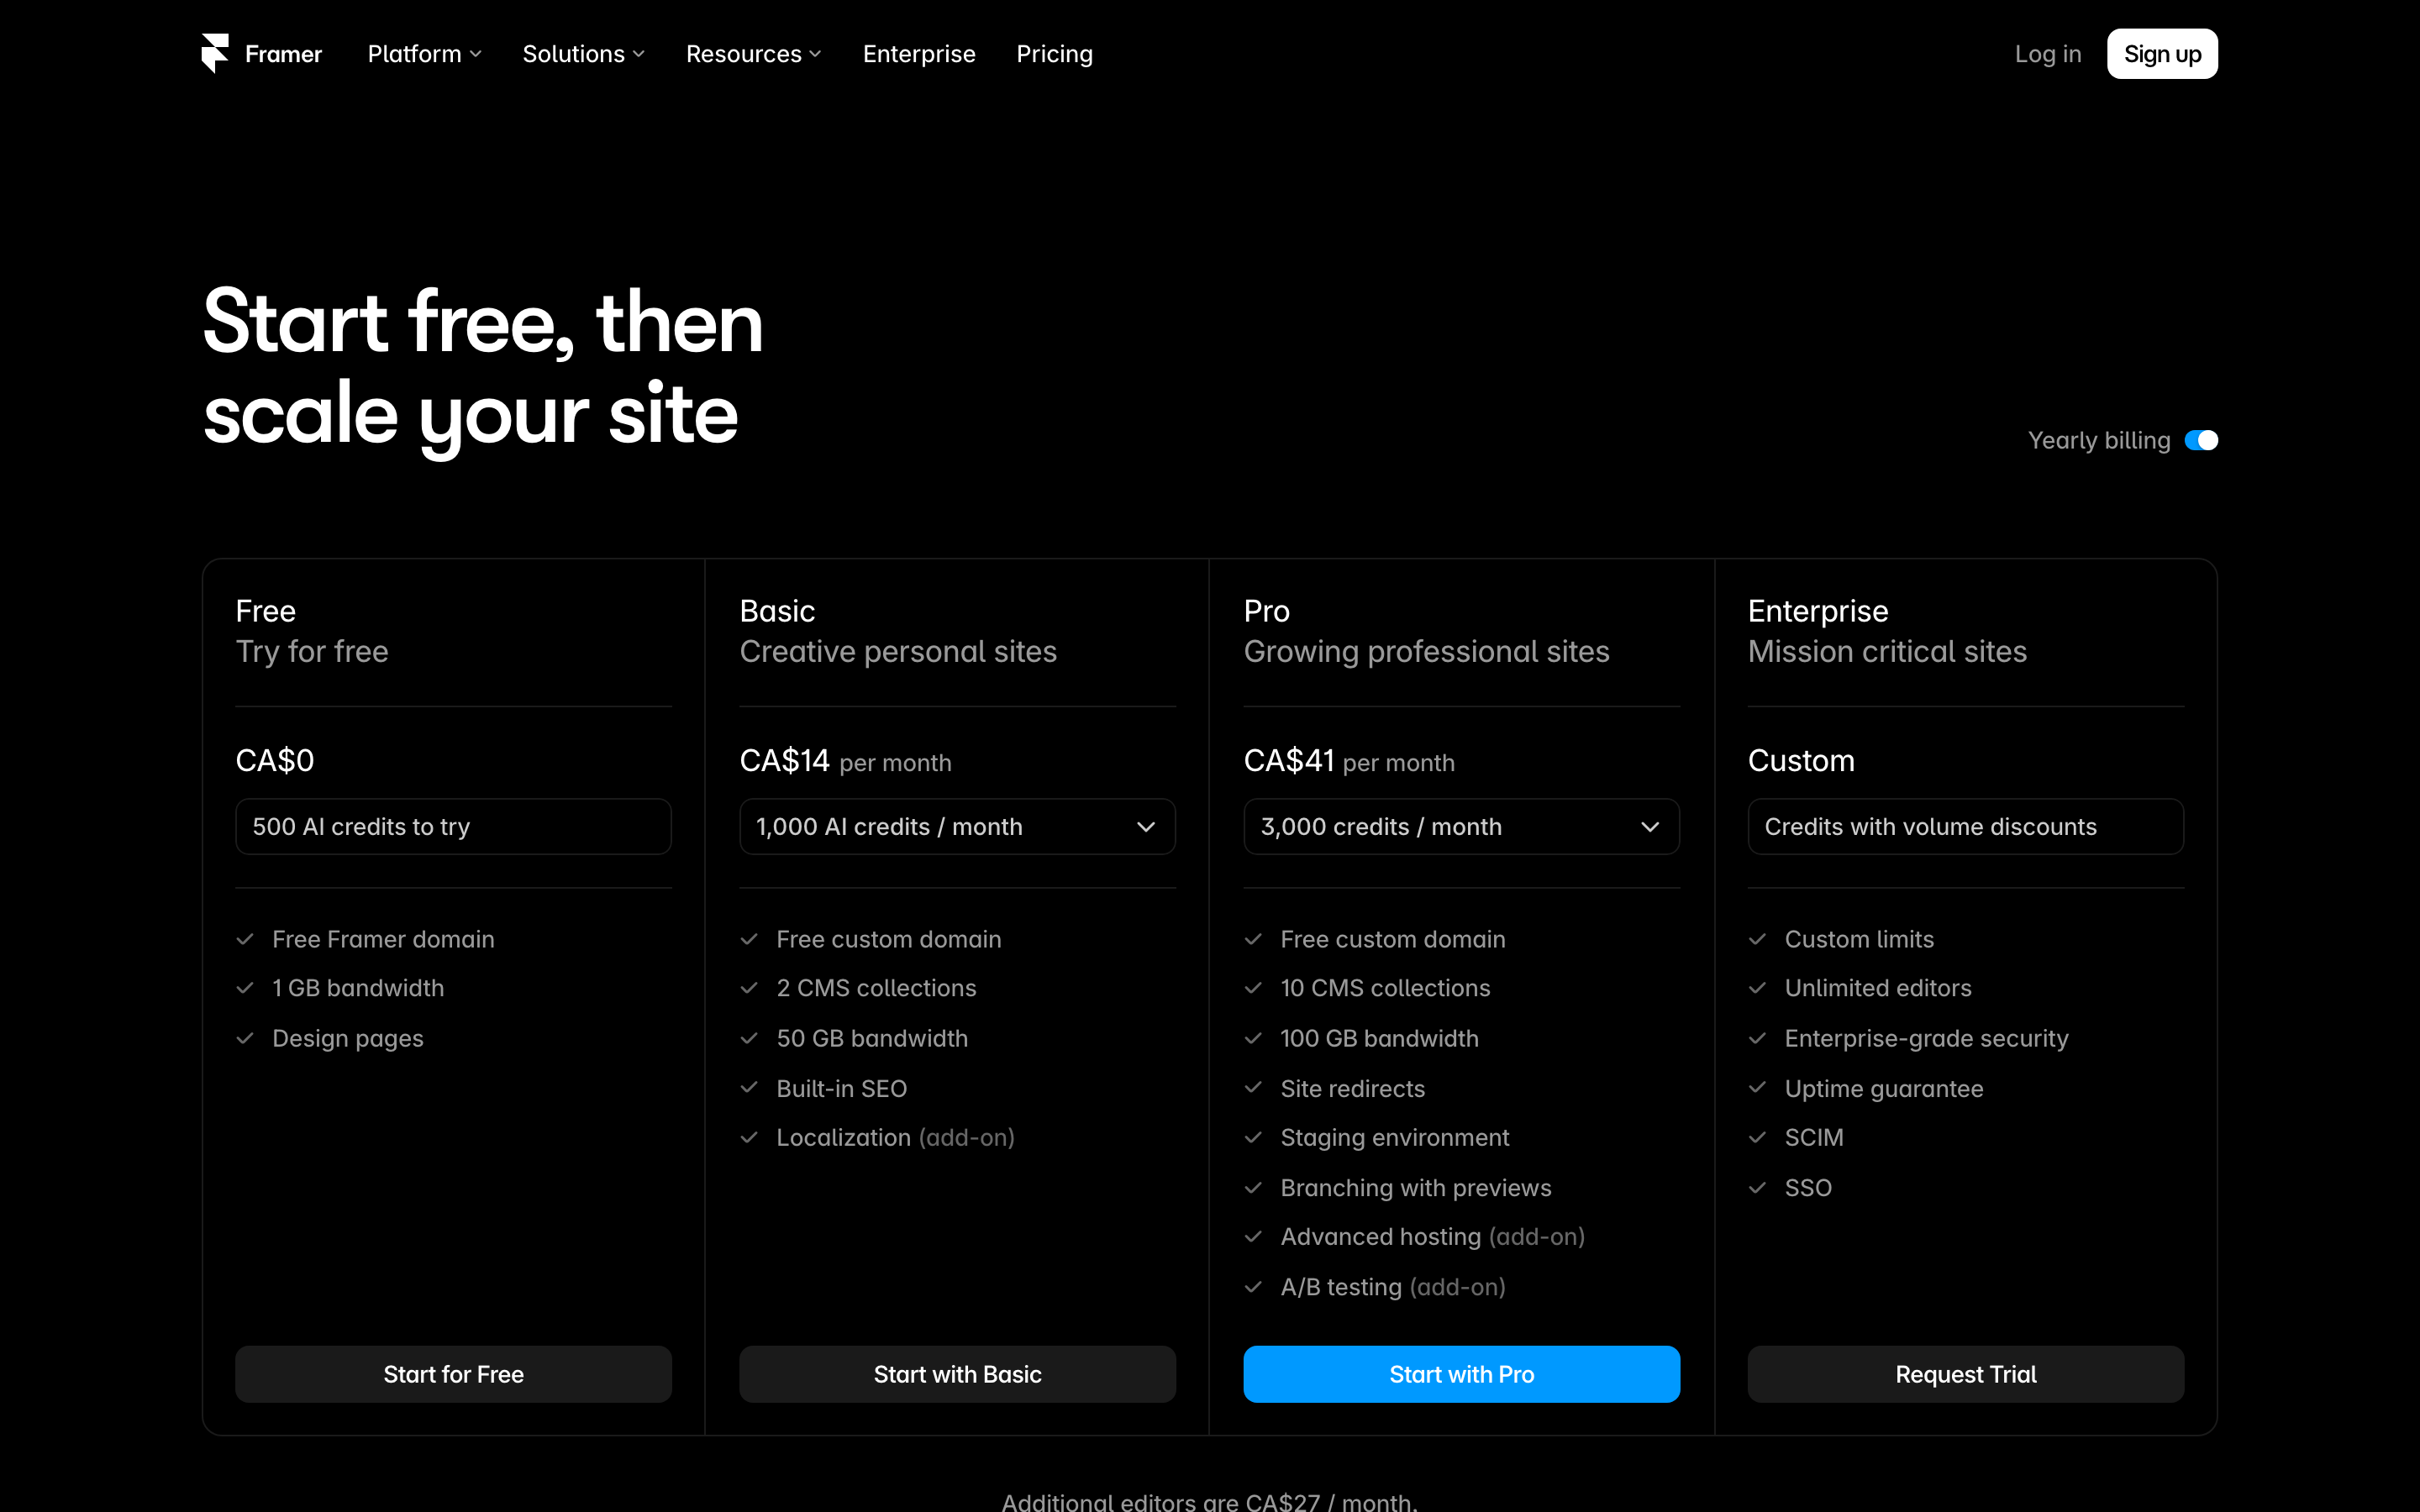Click the checkmark beside Built-in SEO

(x=749, y=1088)
